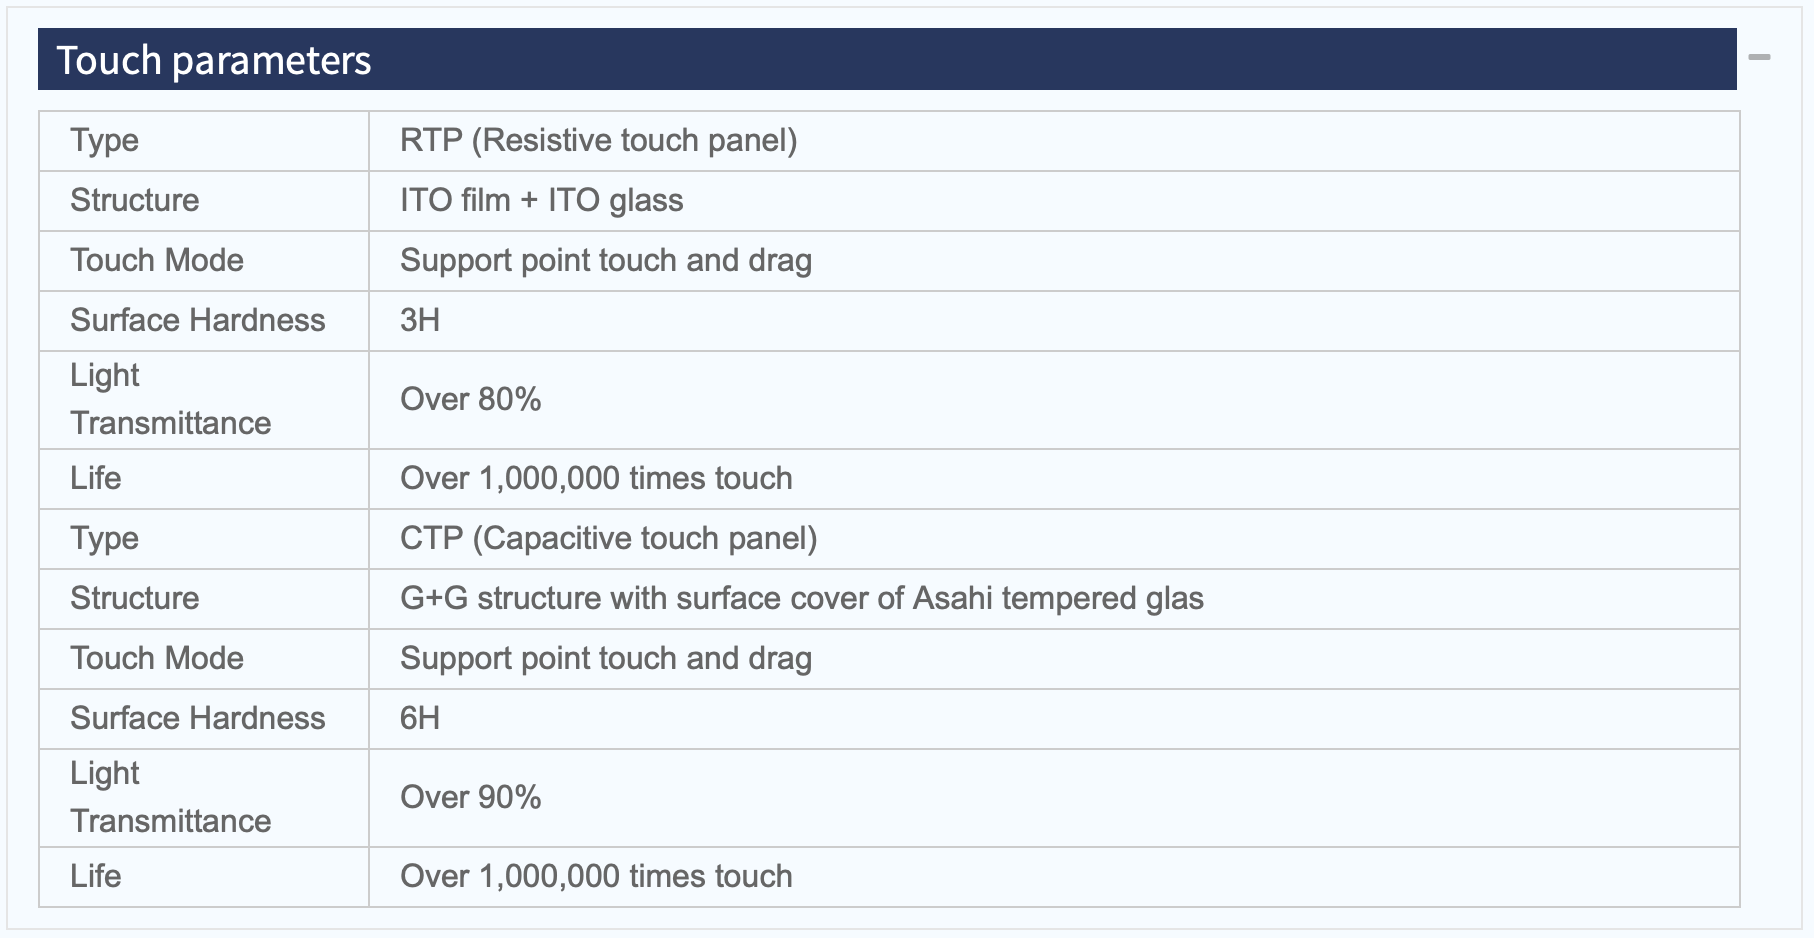
Task: Select the first Touch Mode label
Action: [x=157, y=260]
